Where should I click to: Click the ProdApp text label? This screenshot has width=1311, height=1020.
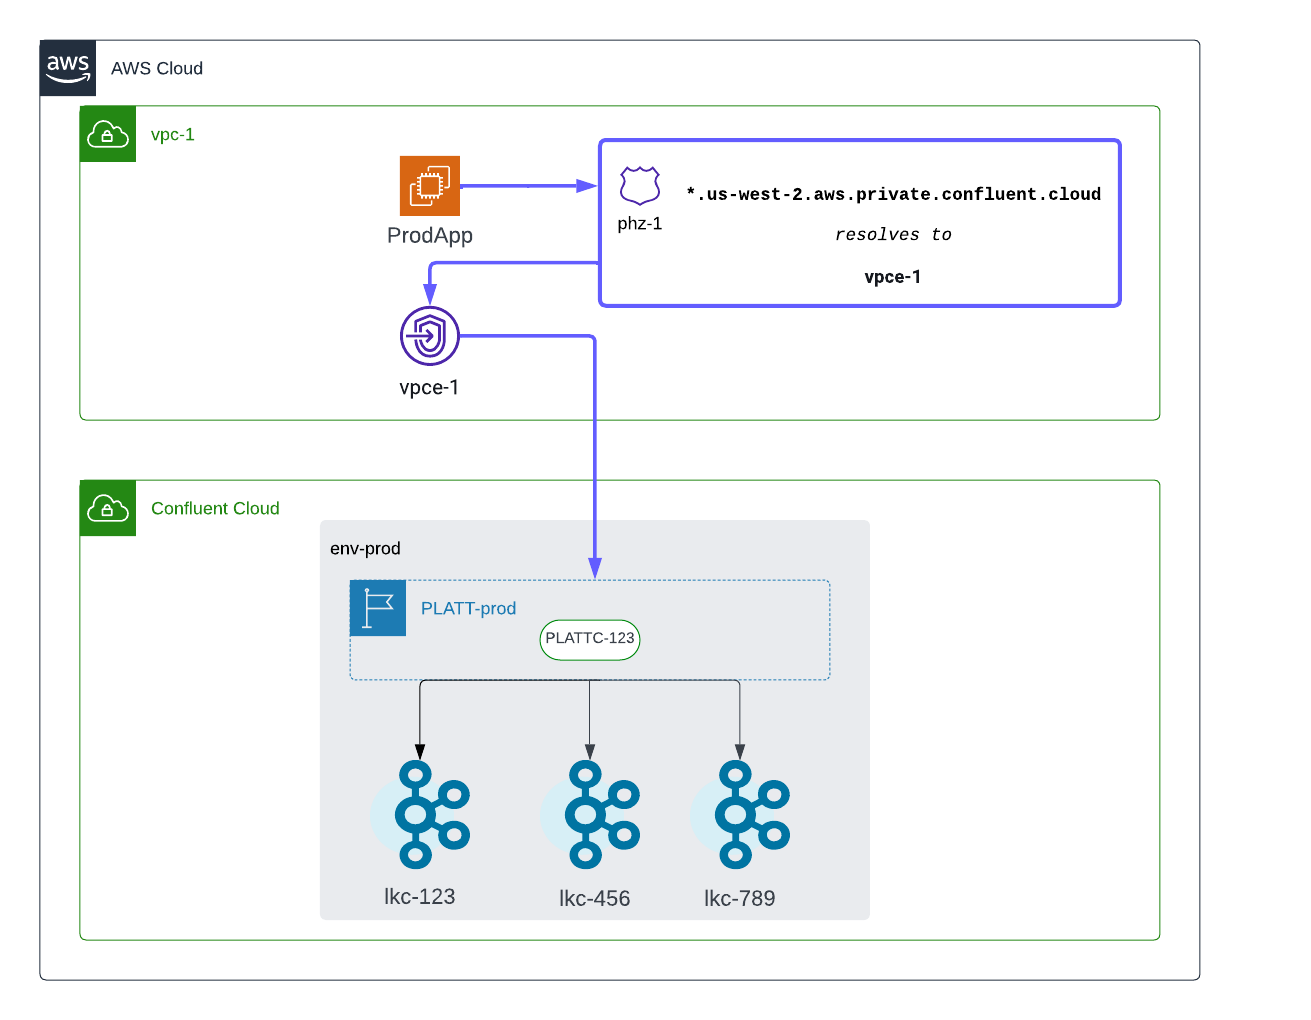[430, 236]
